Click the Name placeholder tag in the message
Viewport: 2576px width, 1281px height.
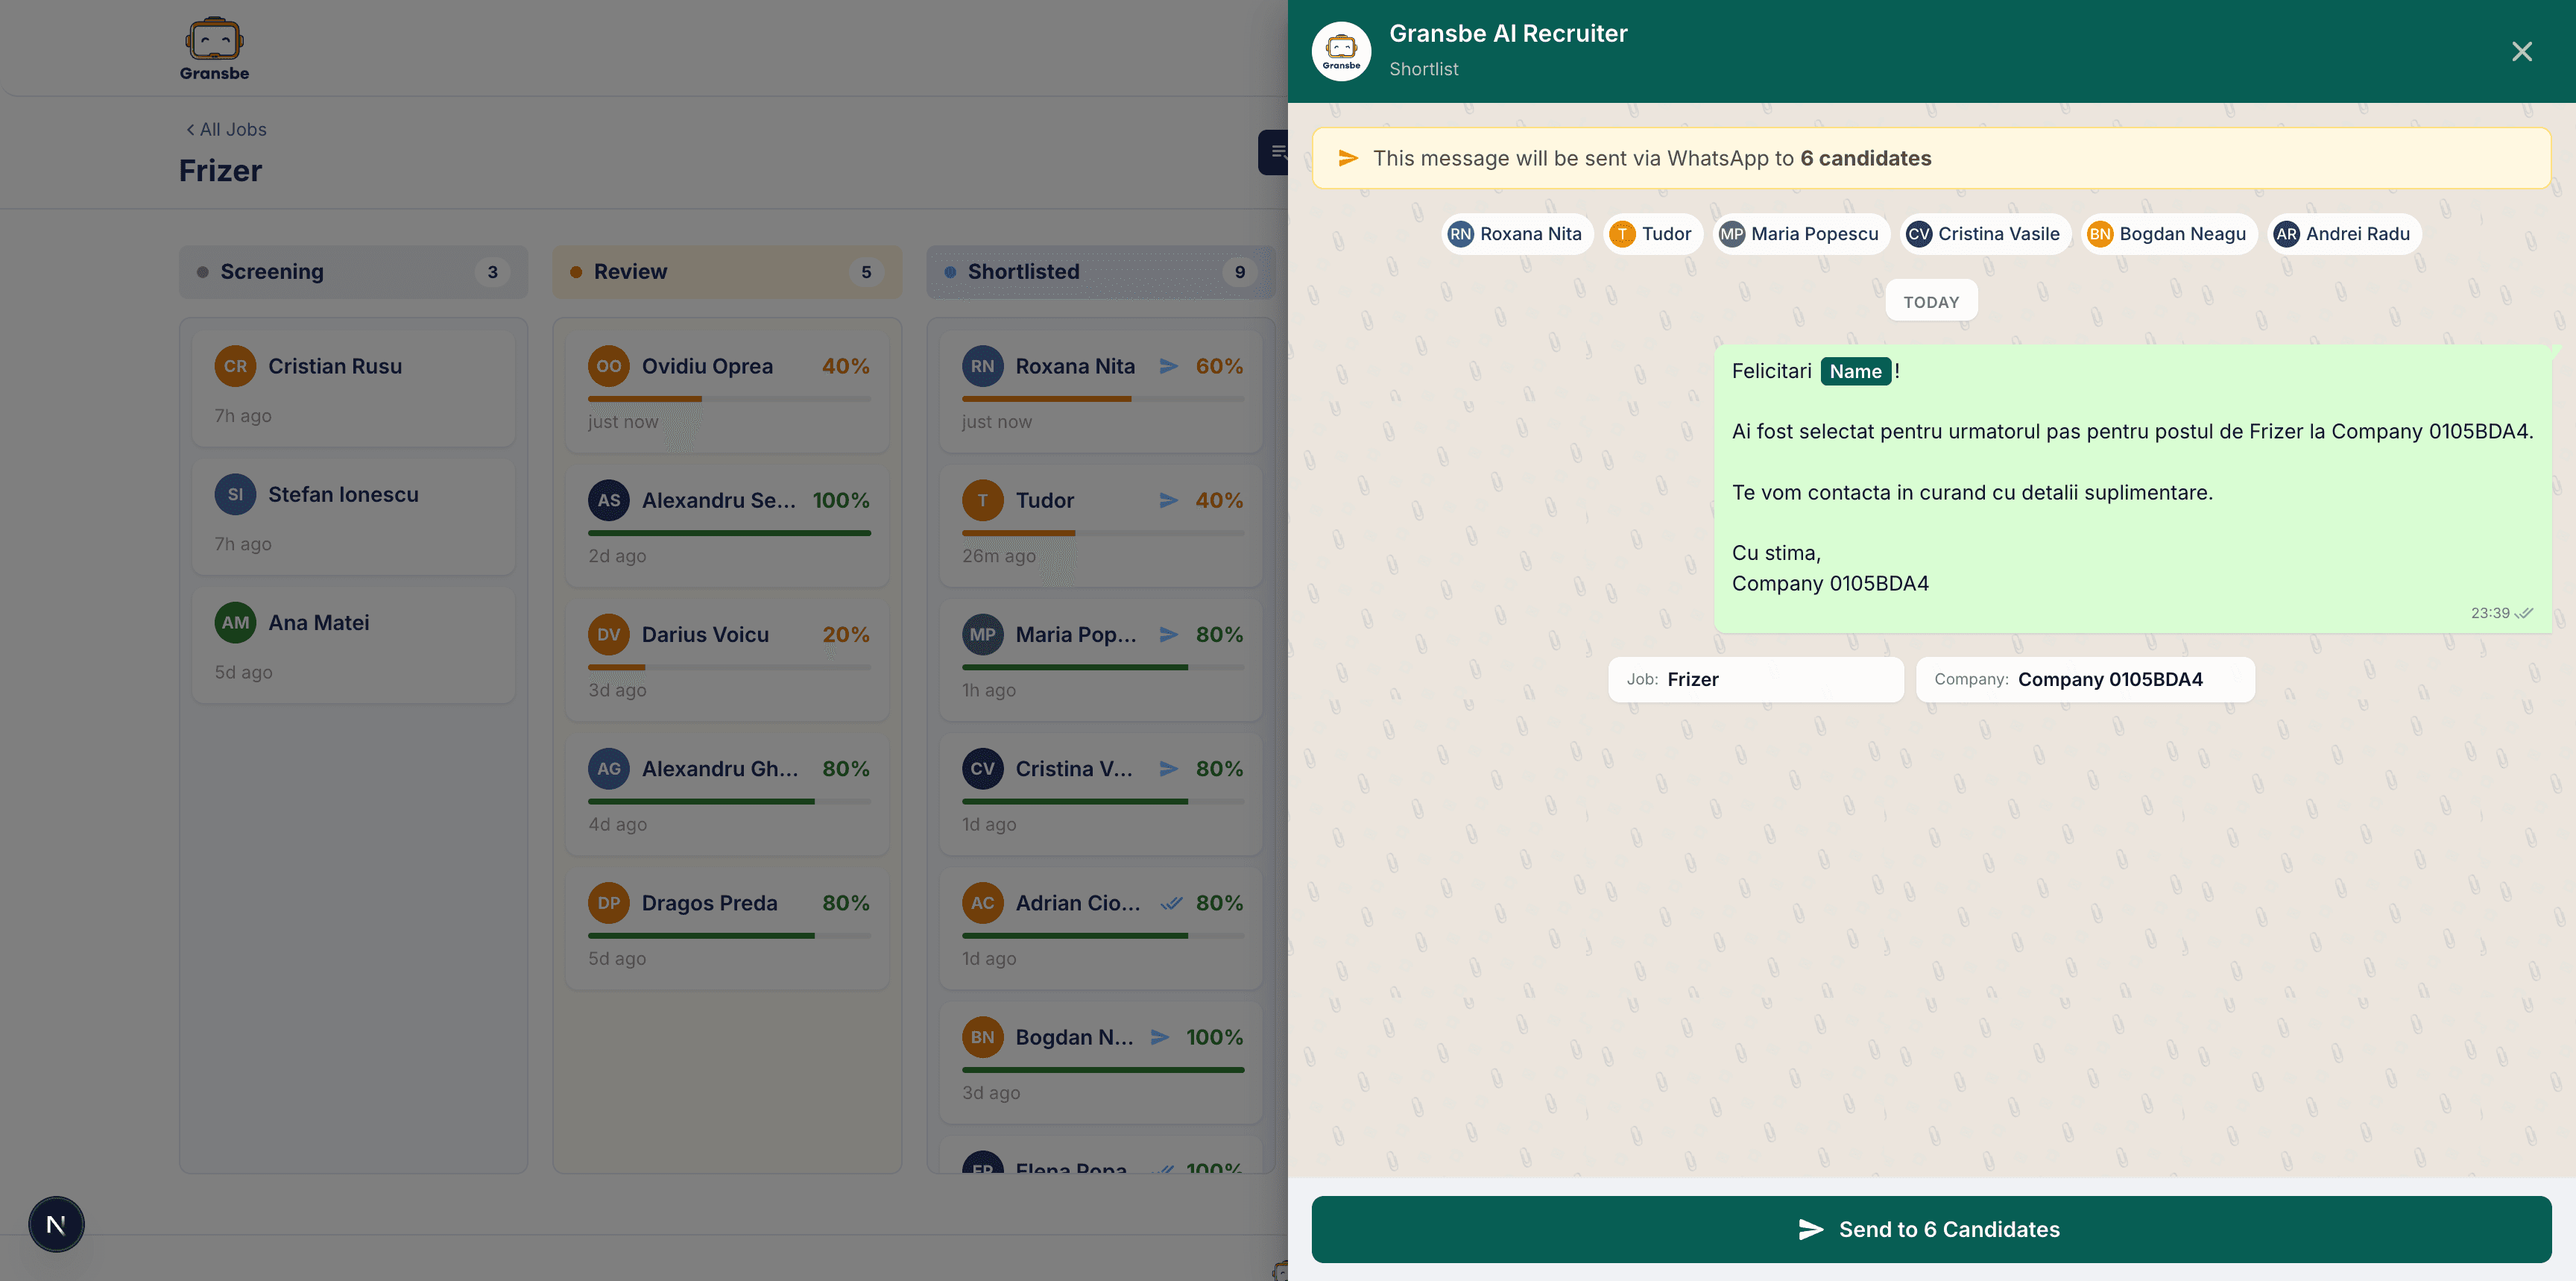pos(1856,371)
